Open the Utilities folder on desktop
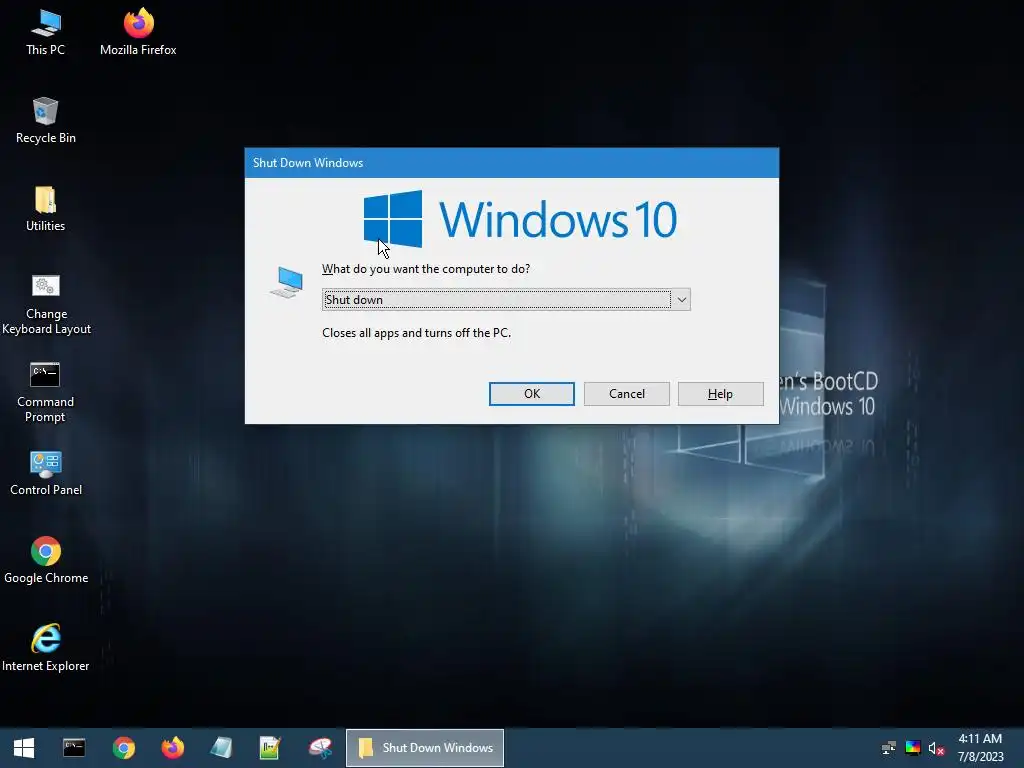The height and width of the screenshot is (768, 1024). click(46, 209)
